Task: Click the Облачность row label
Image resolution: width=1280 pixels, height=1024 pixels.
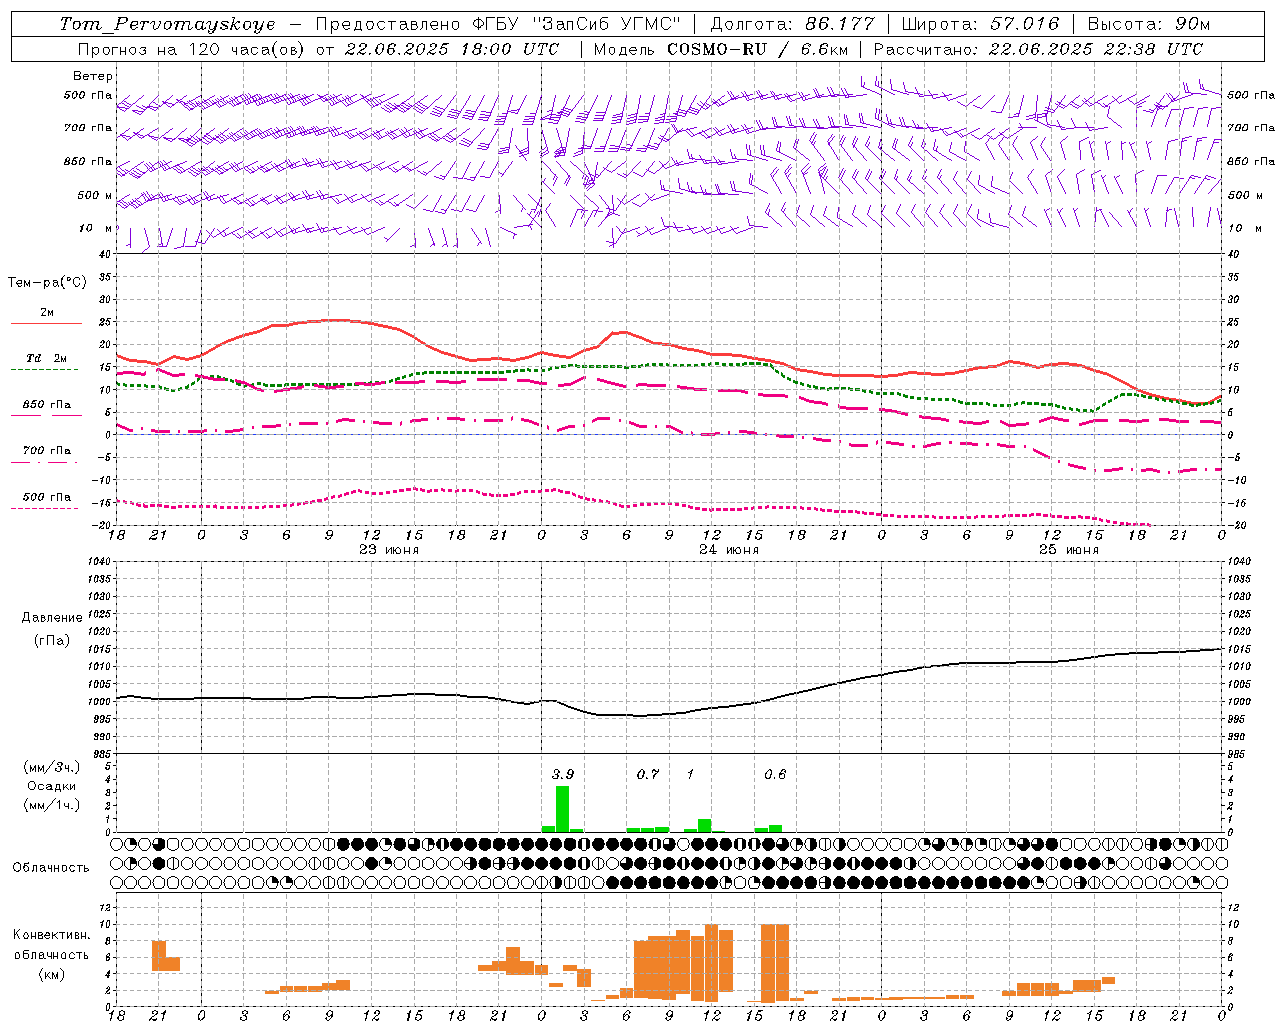Action: tap(51, 868)
